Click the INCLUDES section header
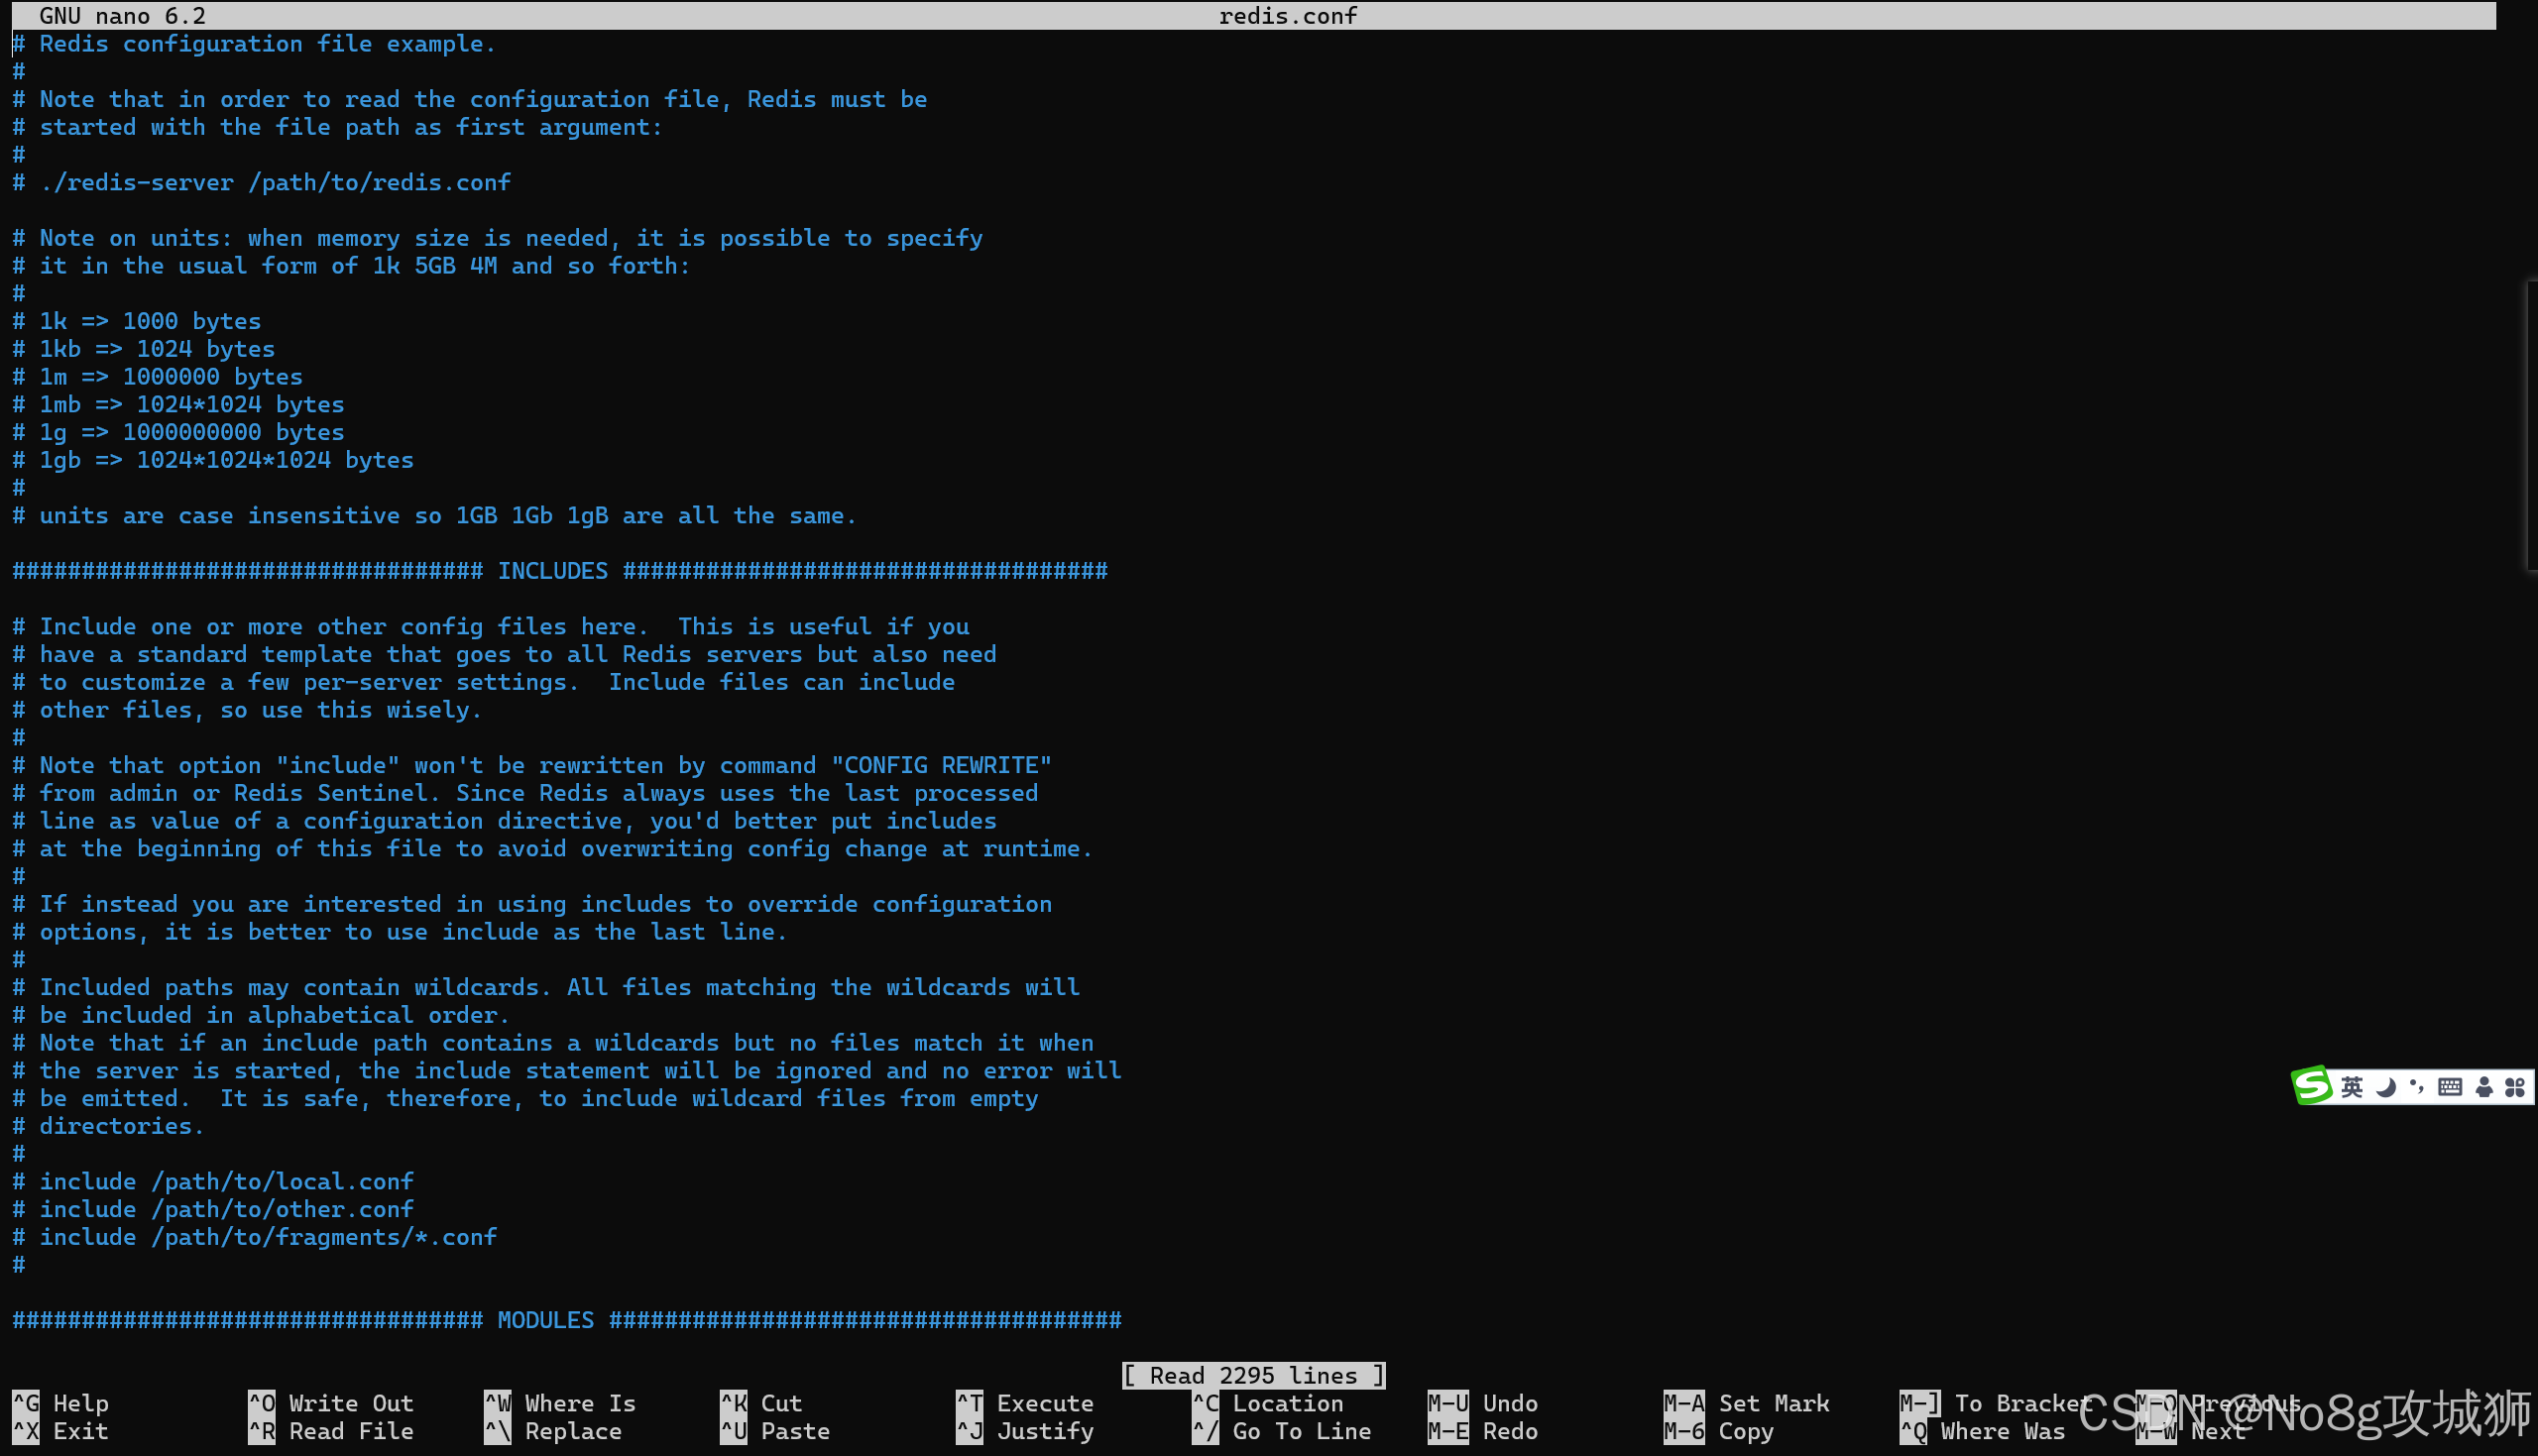Image resolution: width=2538 pixels, height=1456 pixels. click(560, 571)
